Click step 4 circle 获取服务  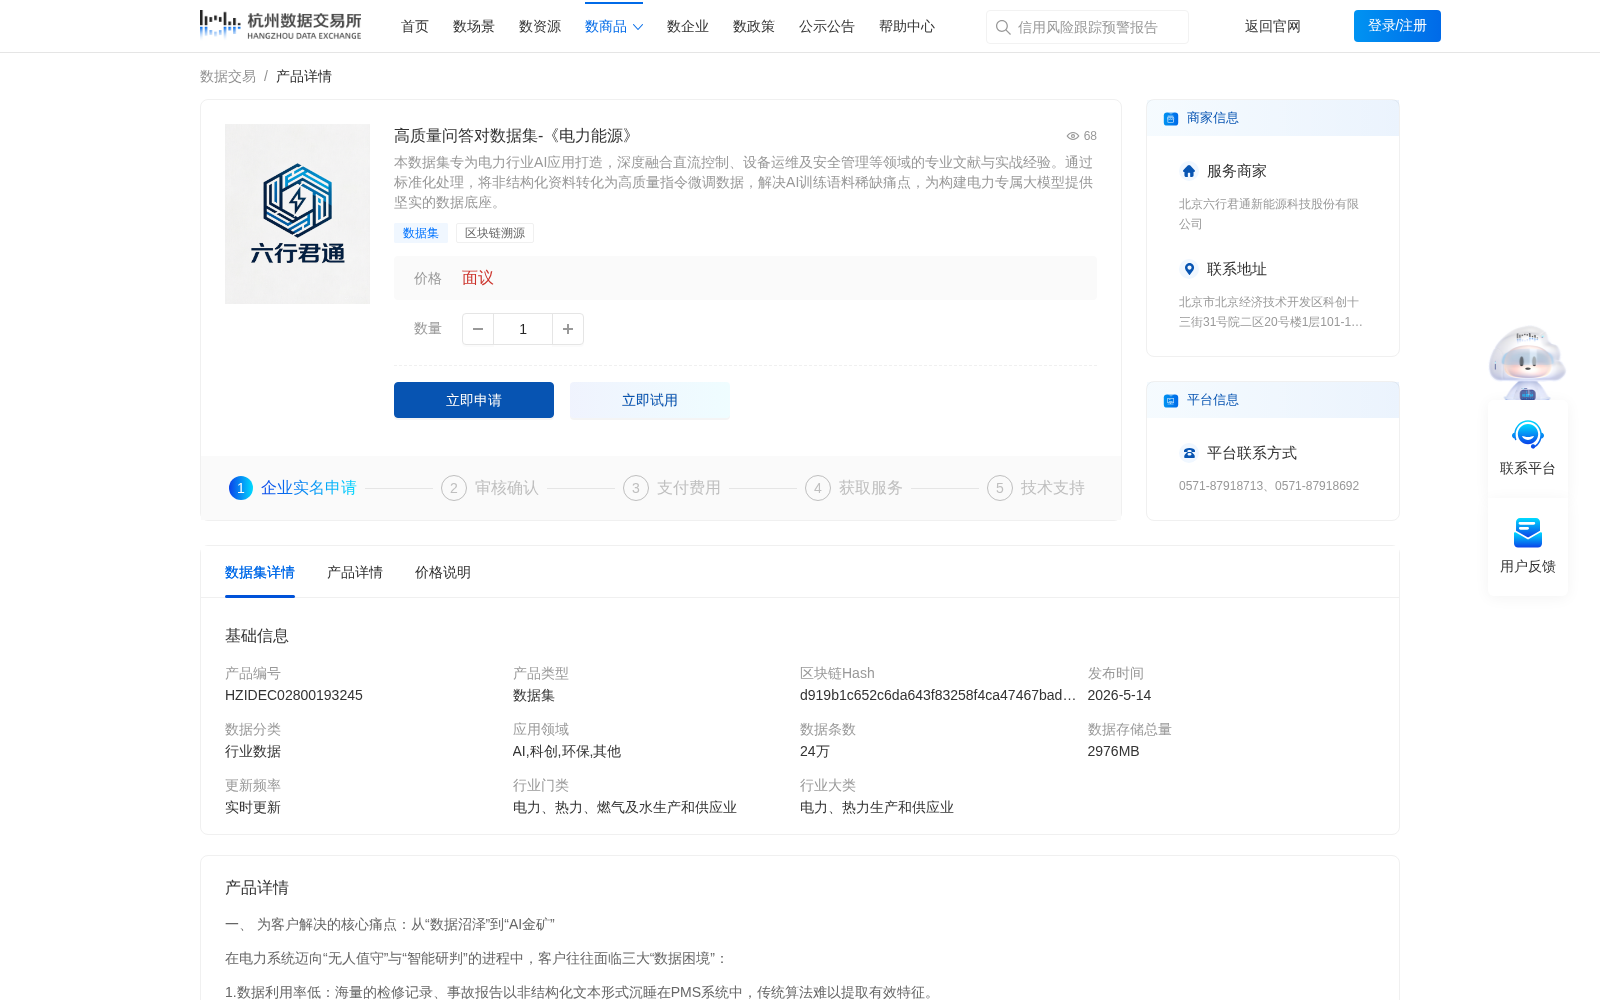(x=818, y=488)
